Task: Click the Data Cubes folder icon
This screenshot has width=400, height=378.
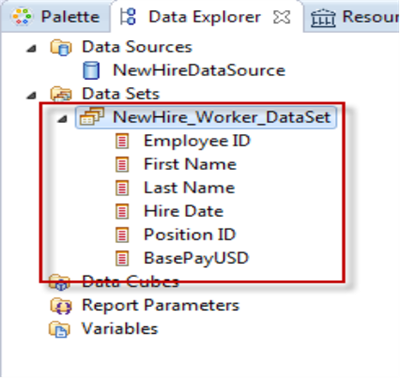Action: click(60, 282)
